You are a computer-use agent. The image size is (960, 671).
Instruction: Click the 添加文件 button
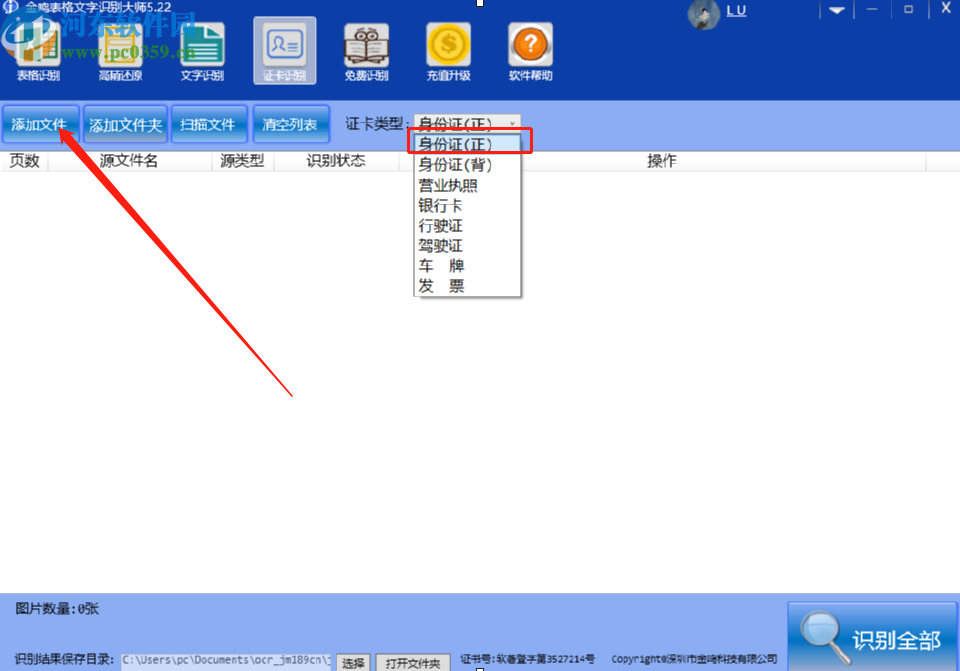click(x=40, y=122)
